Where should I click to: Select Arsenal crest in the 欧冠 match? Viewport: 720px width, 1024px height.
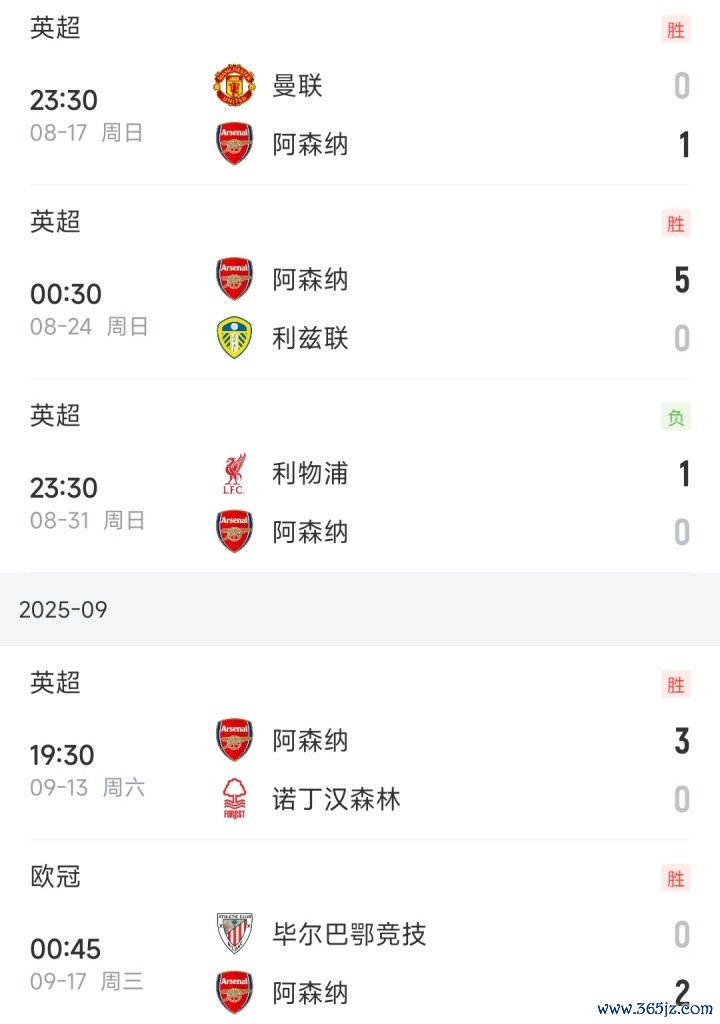coord(235,992)
